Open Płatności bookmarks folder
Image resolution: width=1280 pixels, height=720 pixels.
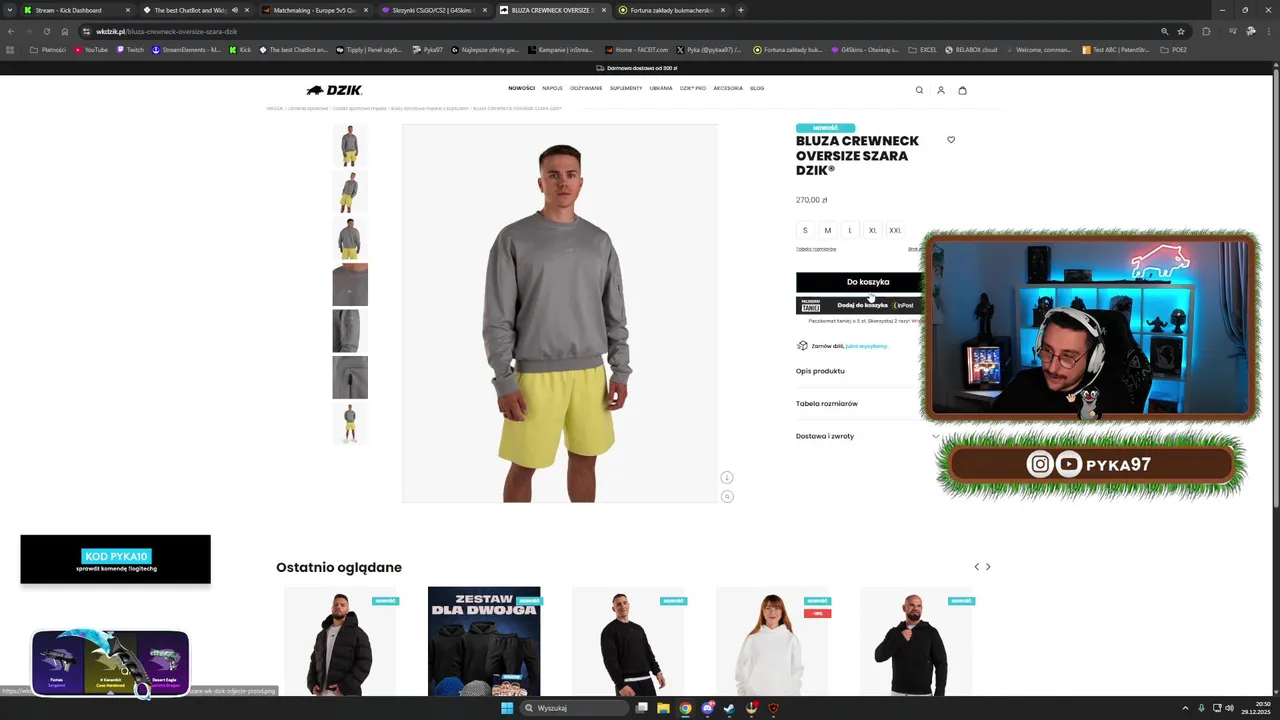click(48, 49)
